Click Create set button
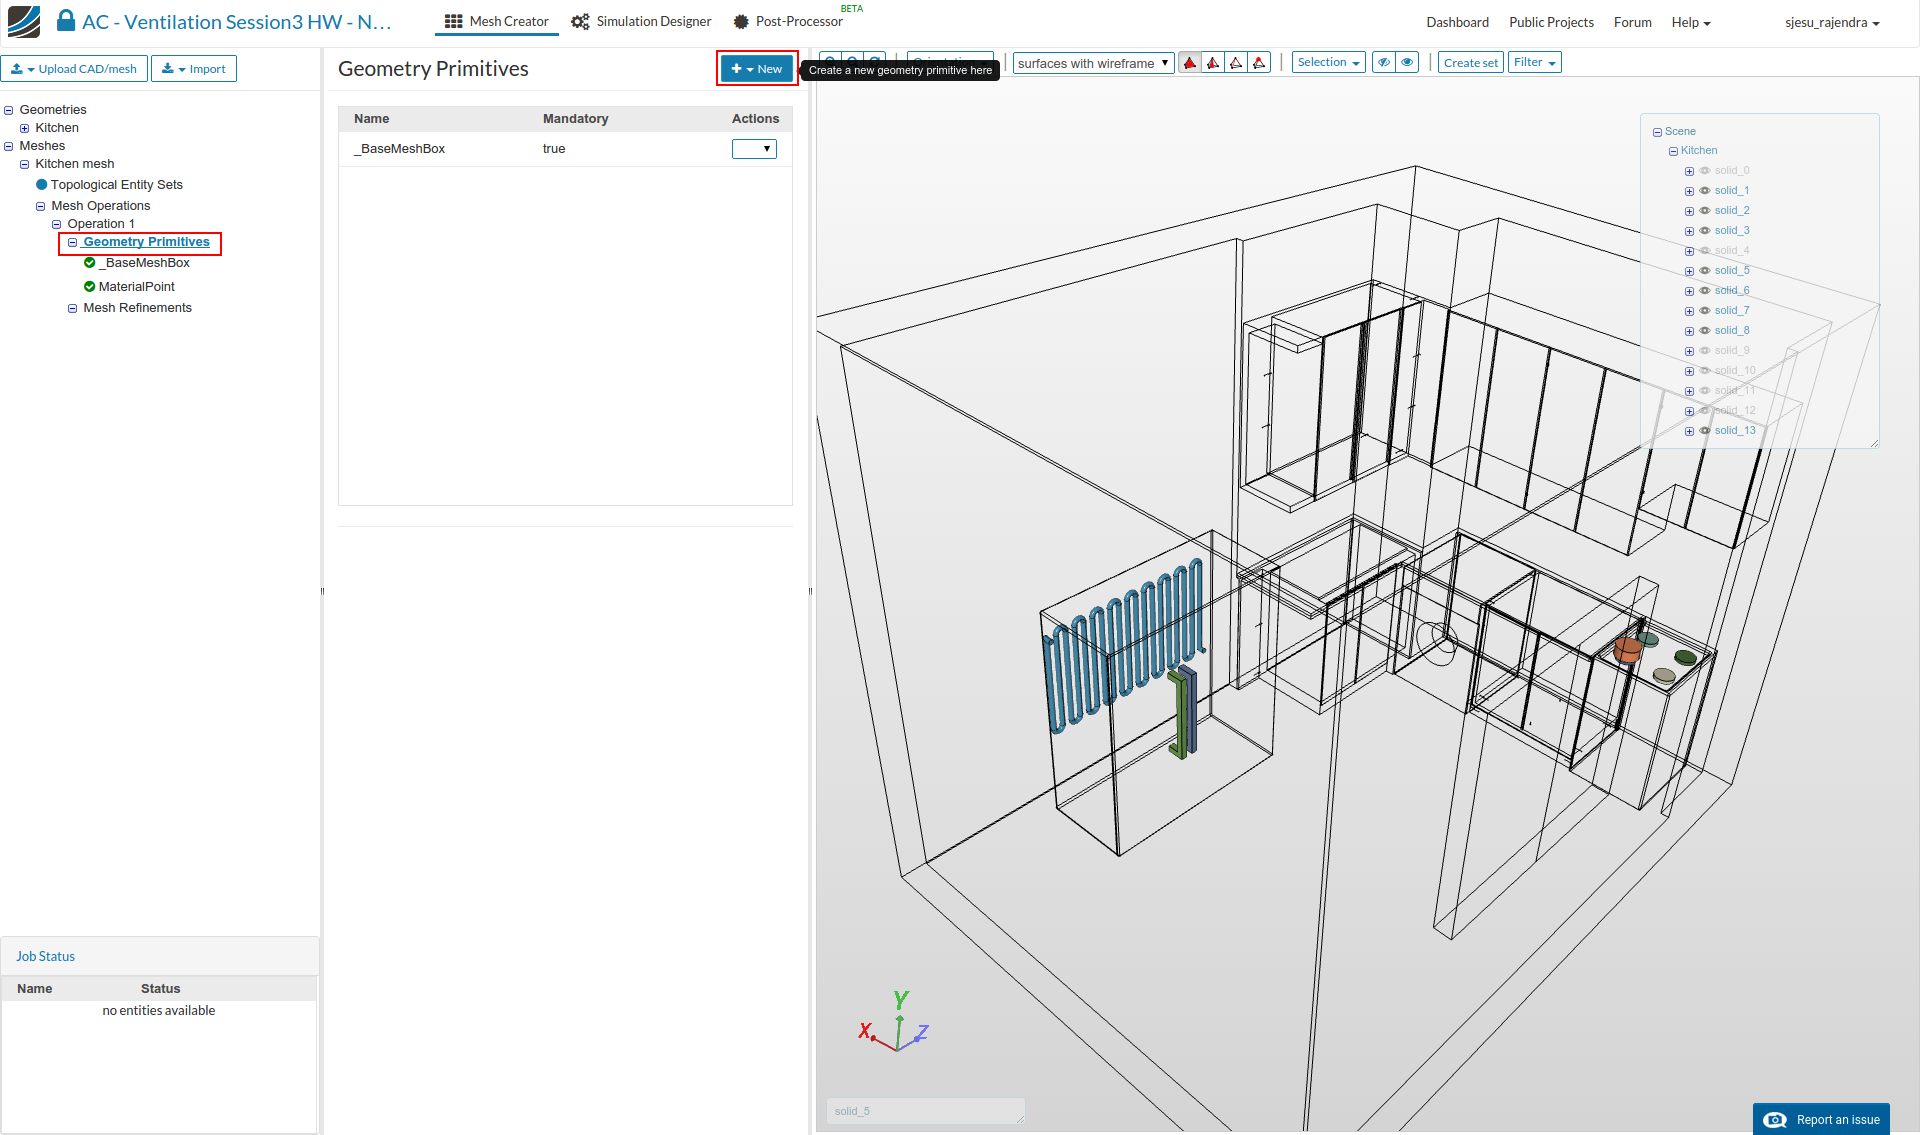Image resolution: width=1920 pixels, height=1135 pixels. point(1470,62)
